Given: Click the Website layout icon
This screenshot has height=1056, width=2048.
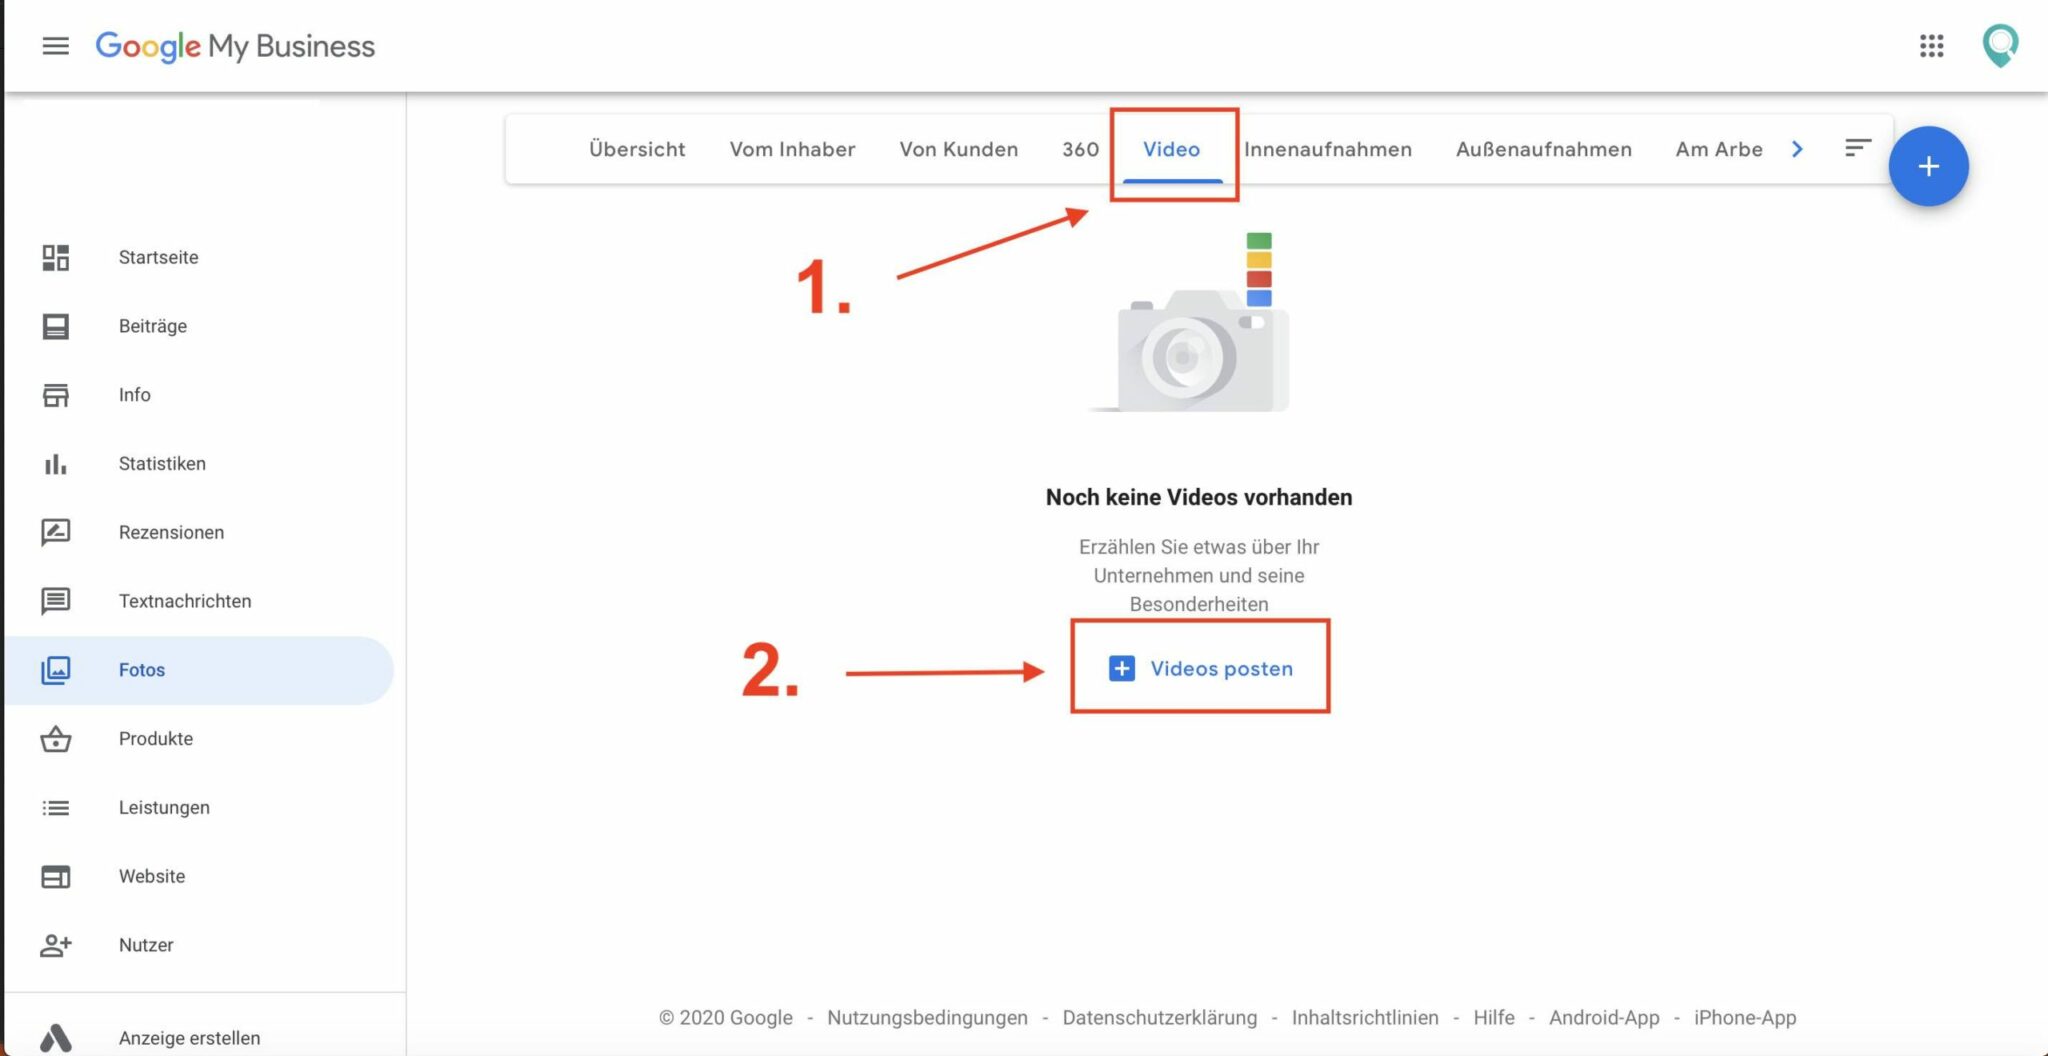Looking at the screenshot, I should pos(56,876).
